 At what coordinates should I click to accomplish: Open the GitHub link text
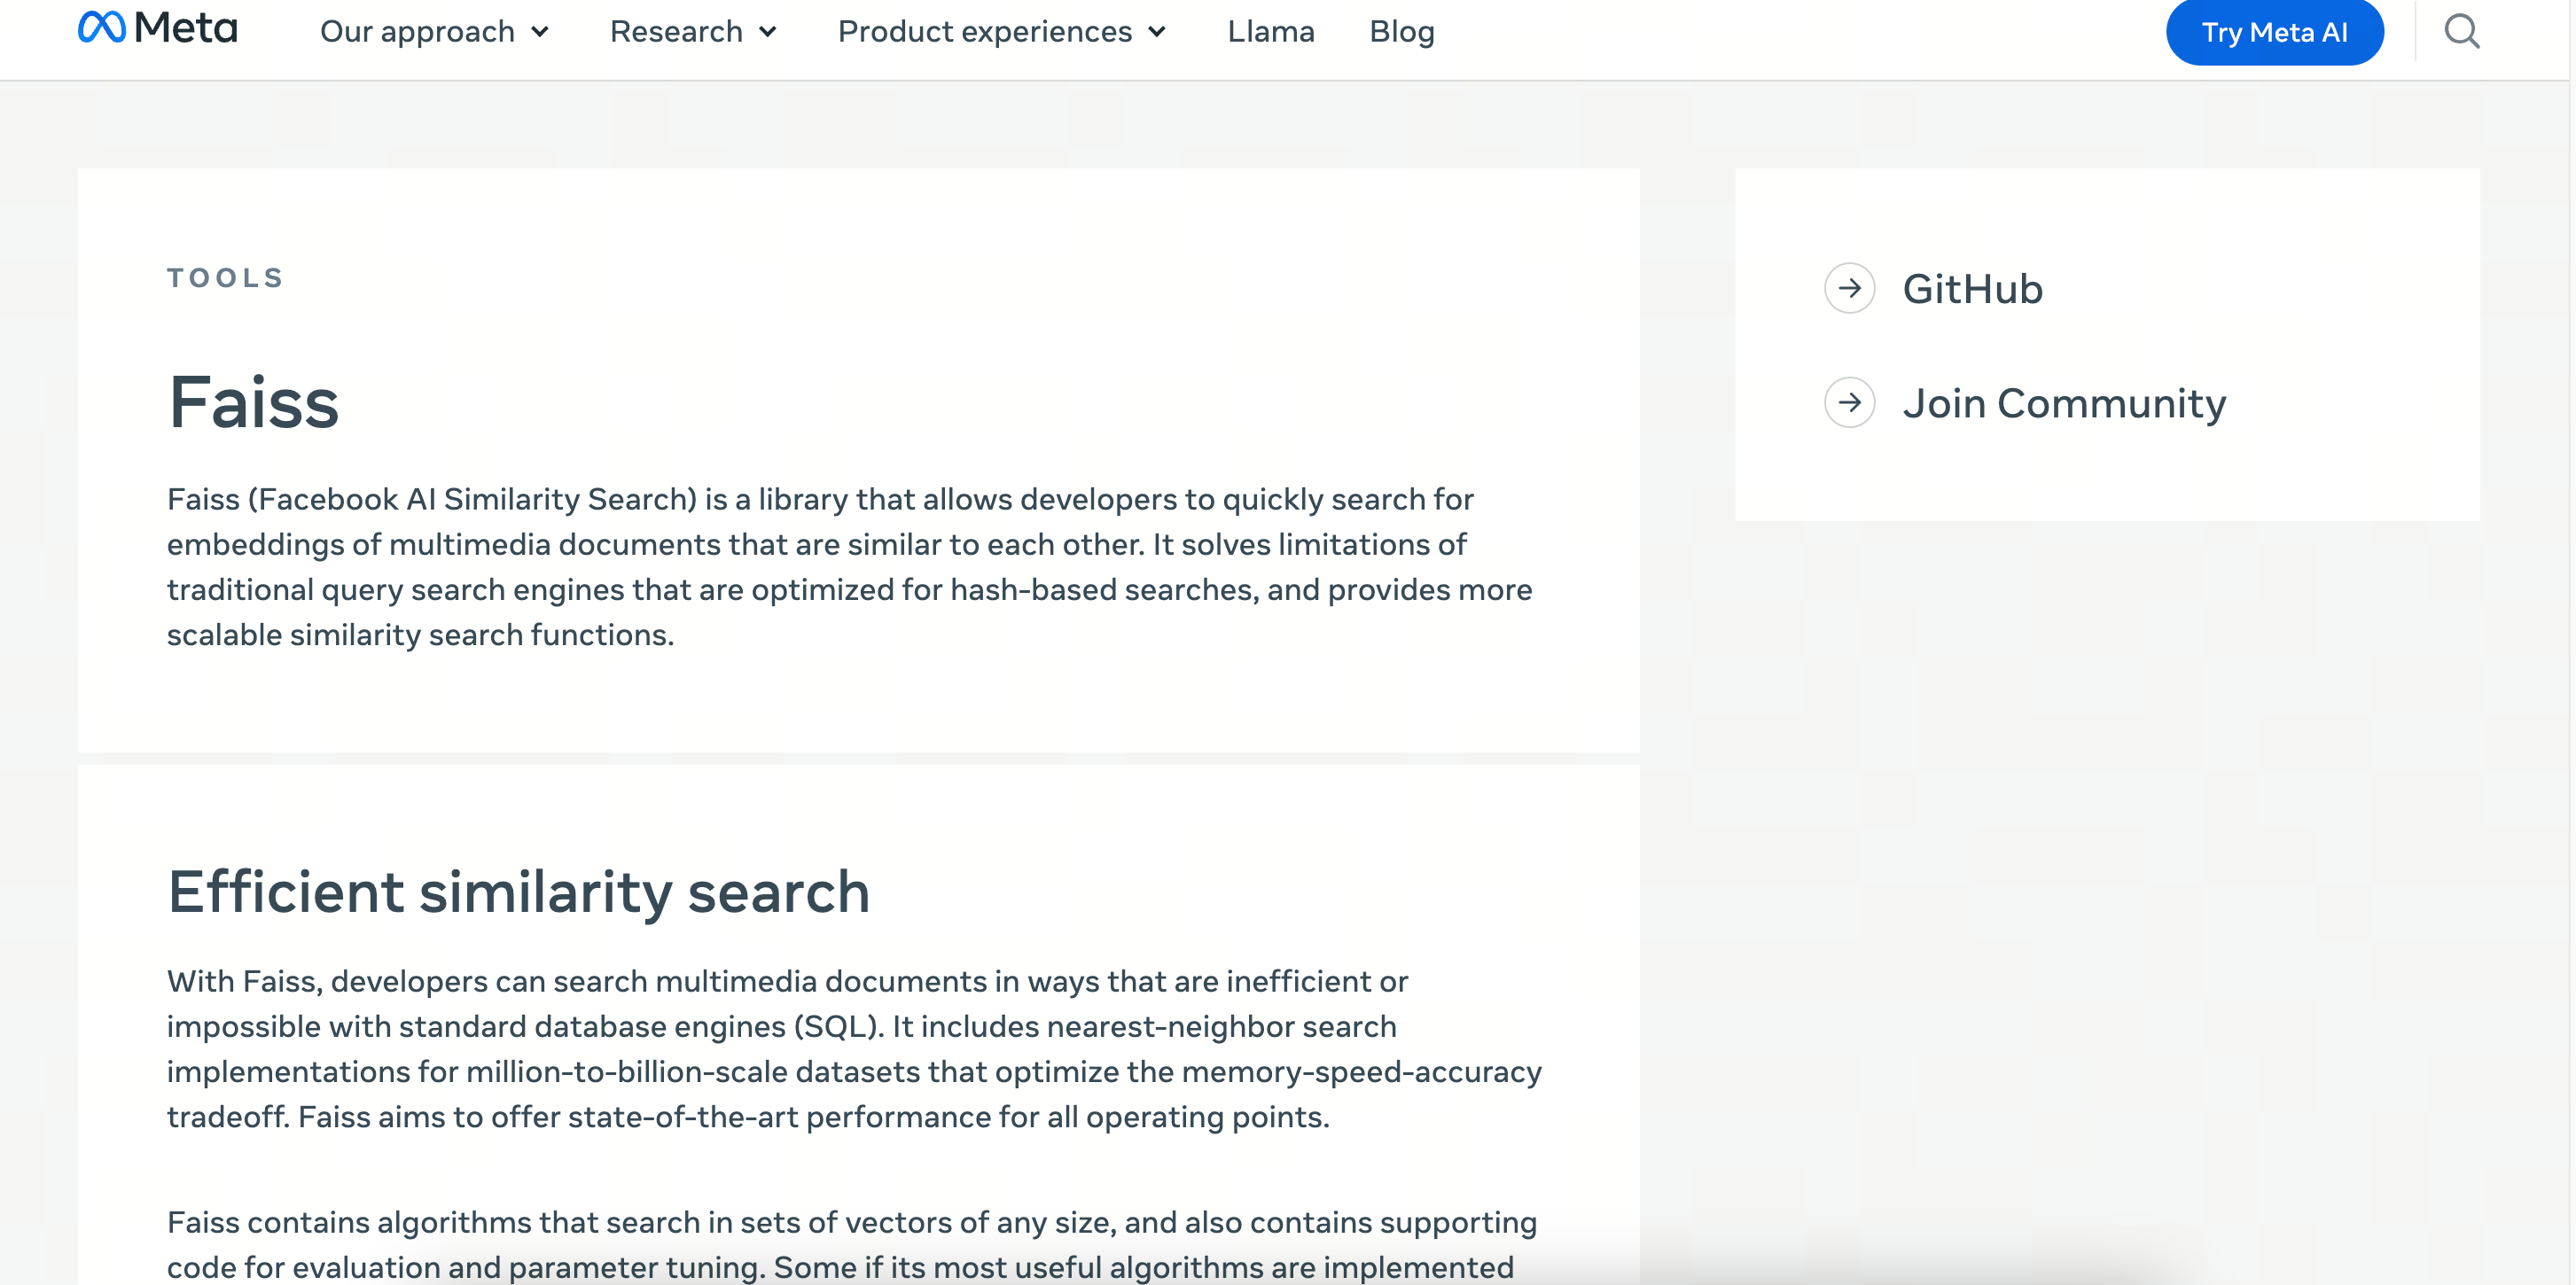pos(1972,289)
